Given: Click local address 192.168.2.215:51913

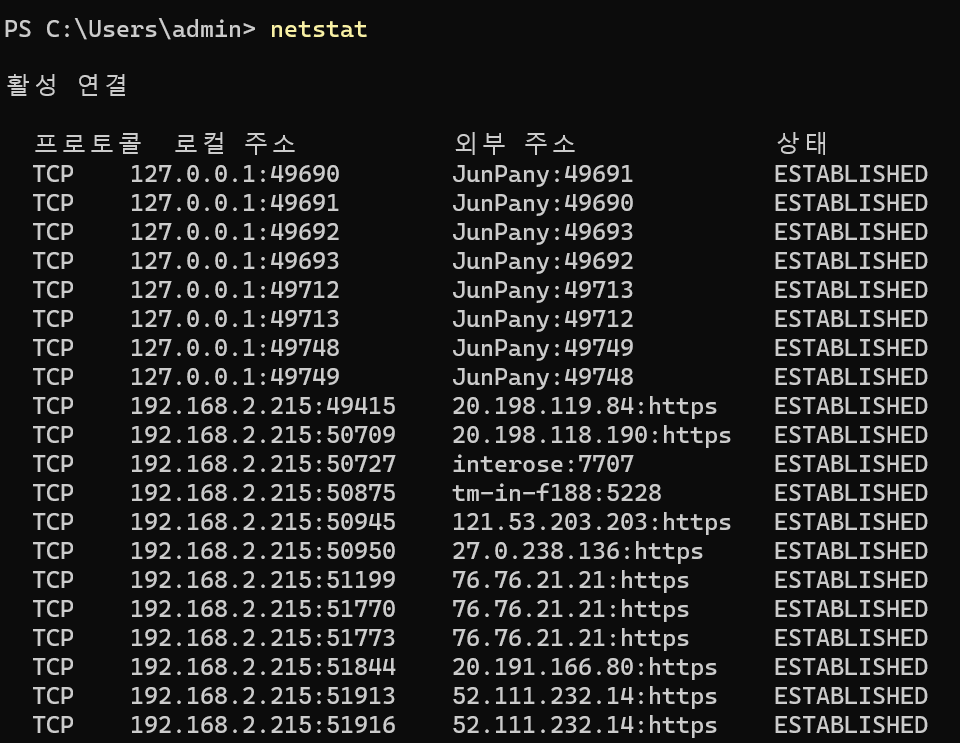Looking at the screenshot, I should [x=263, y=696].
